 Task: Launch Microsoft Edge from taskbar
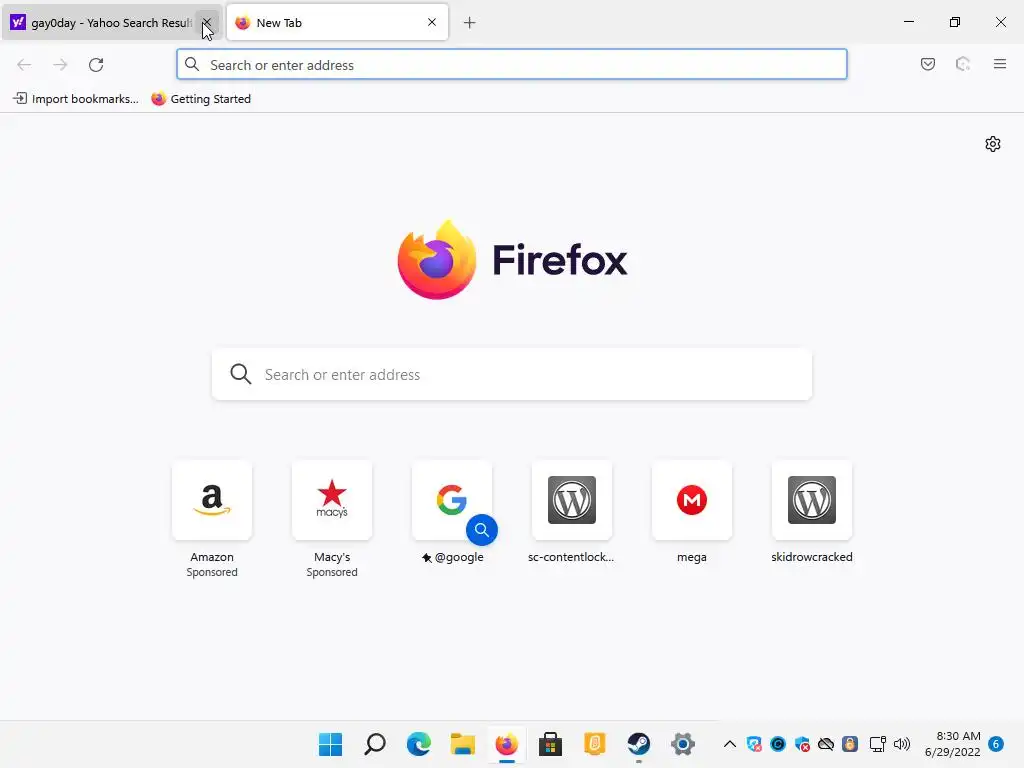coord(419,744)
